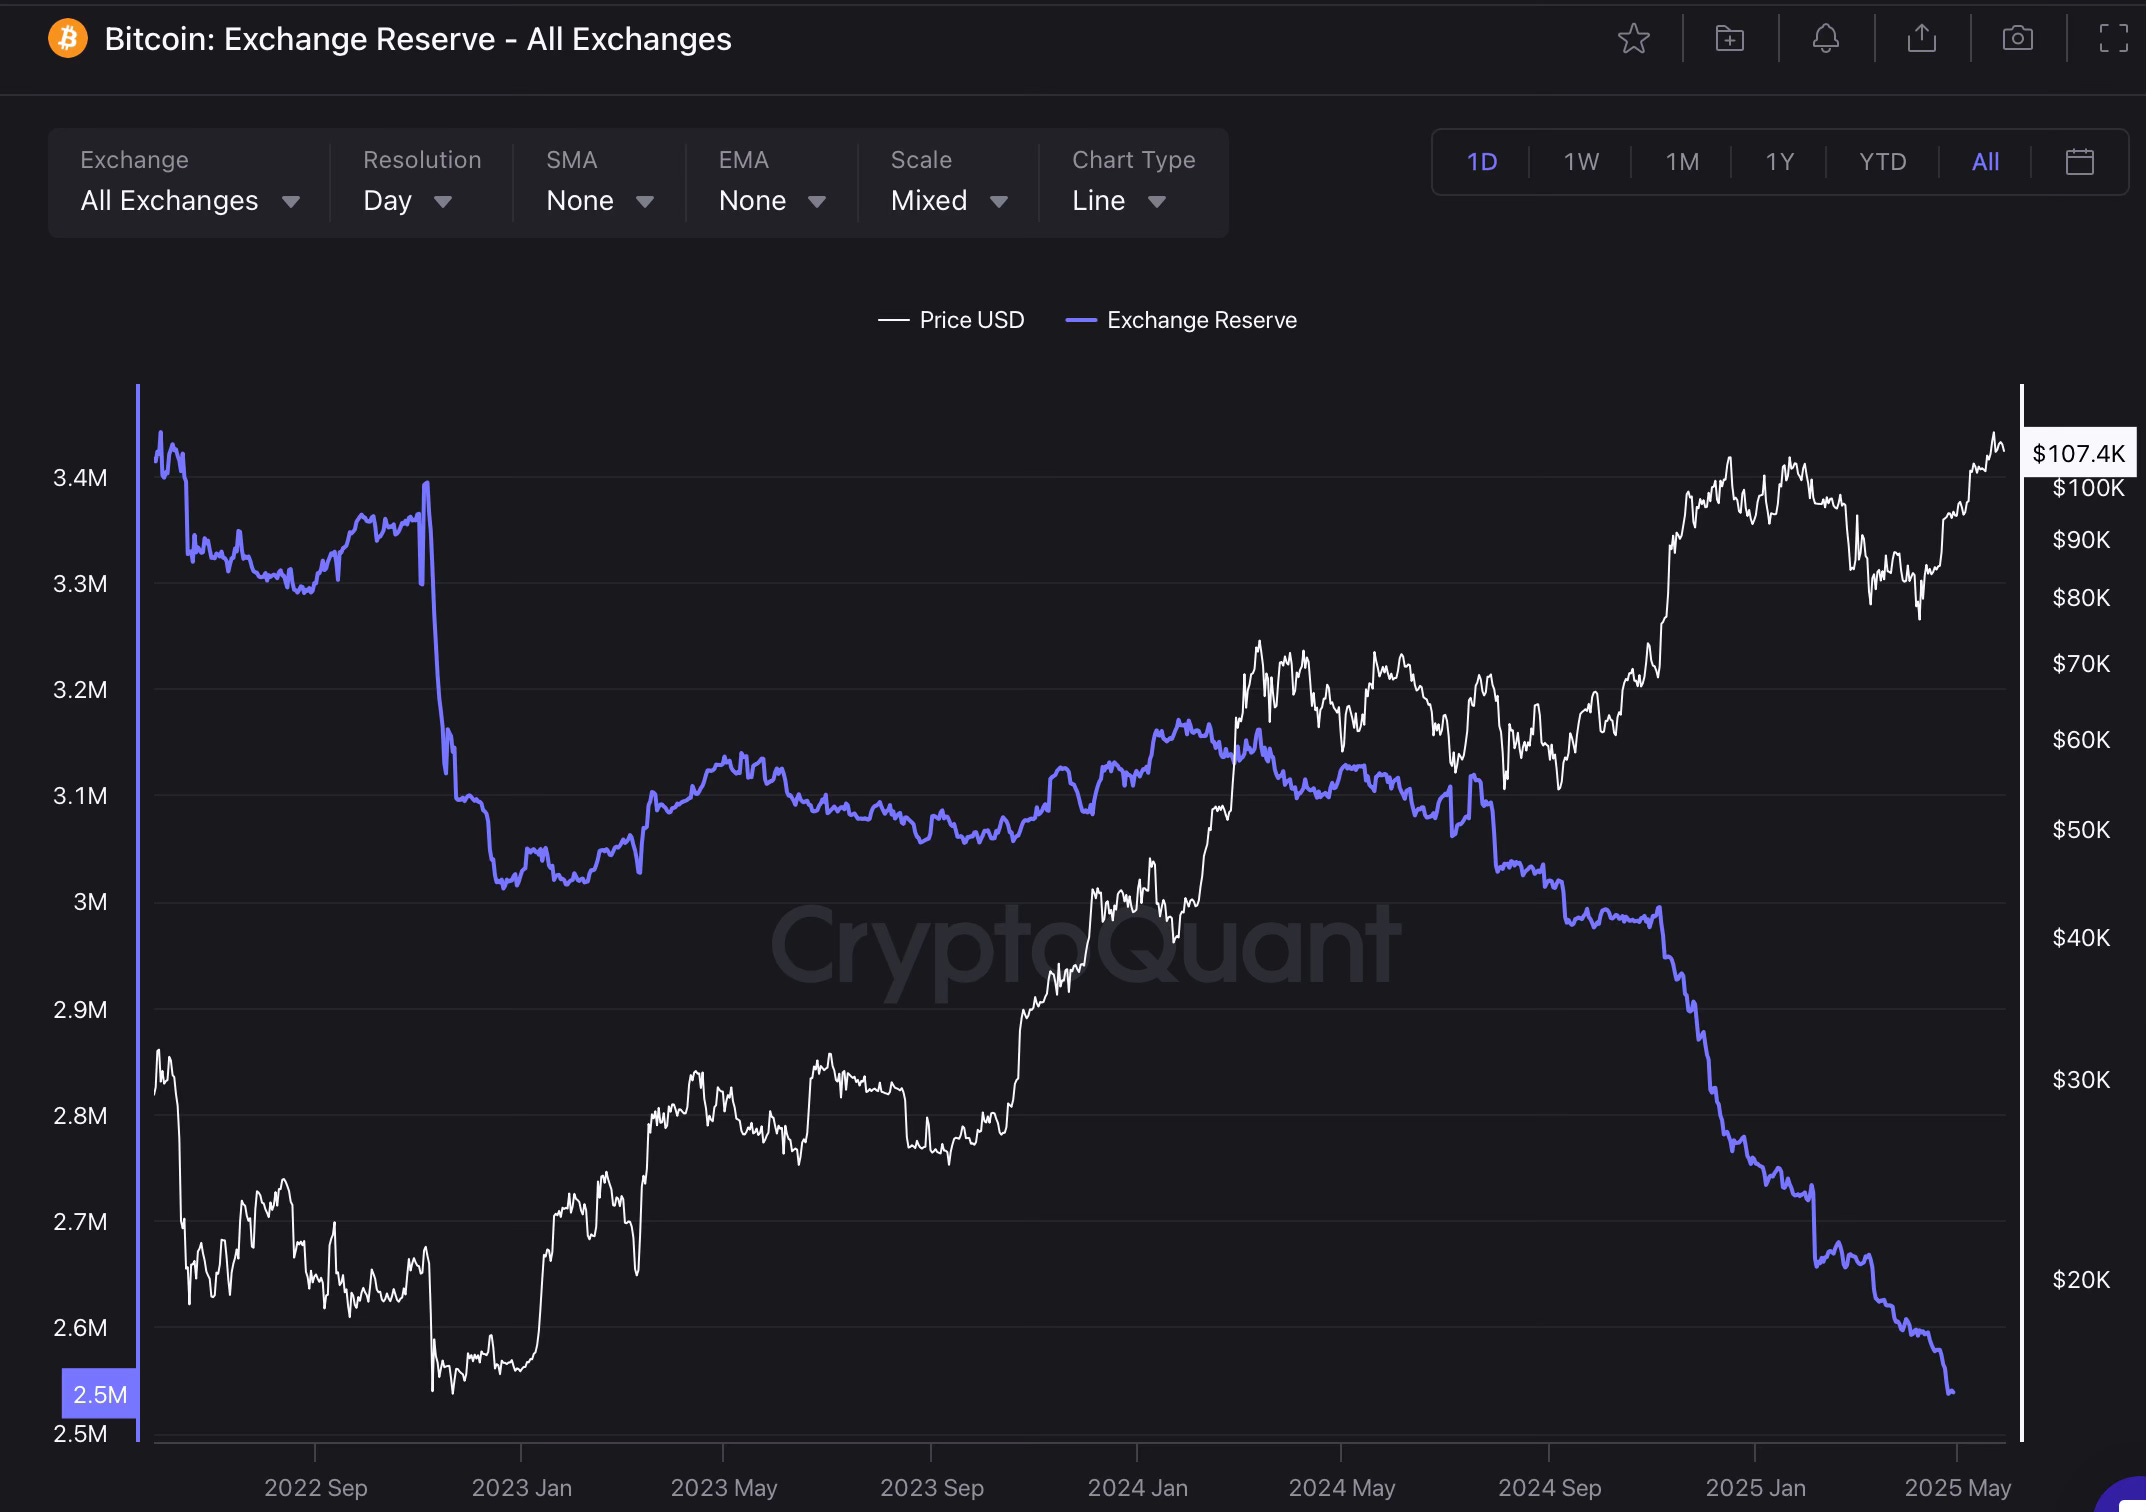Expand the Resolution Day dropdown
2146x1512 pixels.
pos(407,201)
